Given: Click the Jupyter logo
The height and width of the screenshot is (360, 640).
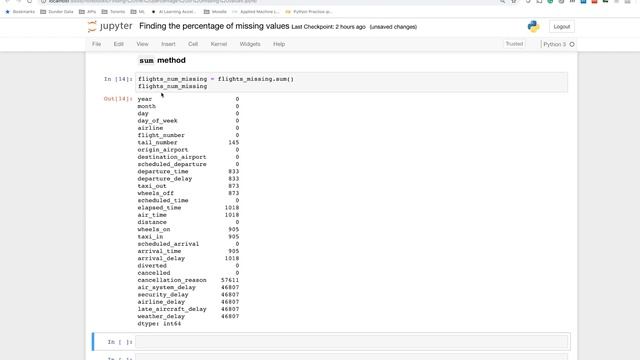Looking at the screenshot, I should pyautogui.click(x=110, y=27).
